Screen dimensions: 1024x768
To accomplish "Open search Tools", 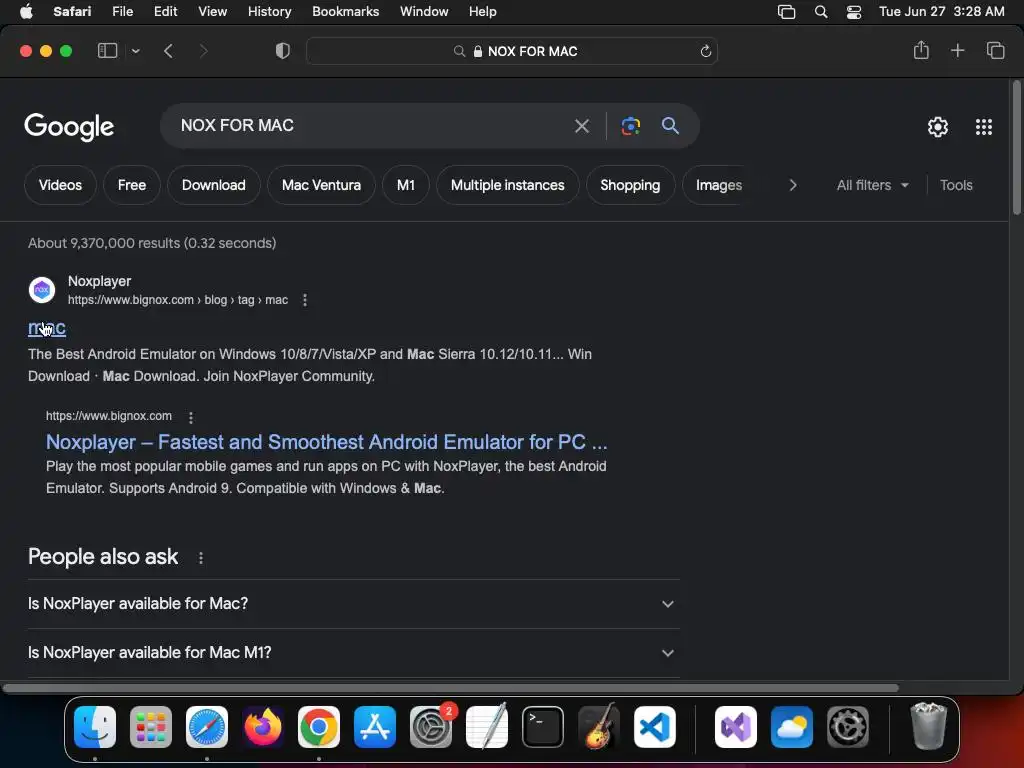I will (x=956, y=185).
